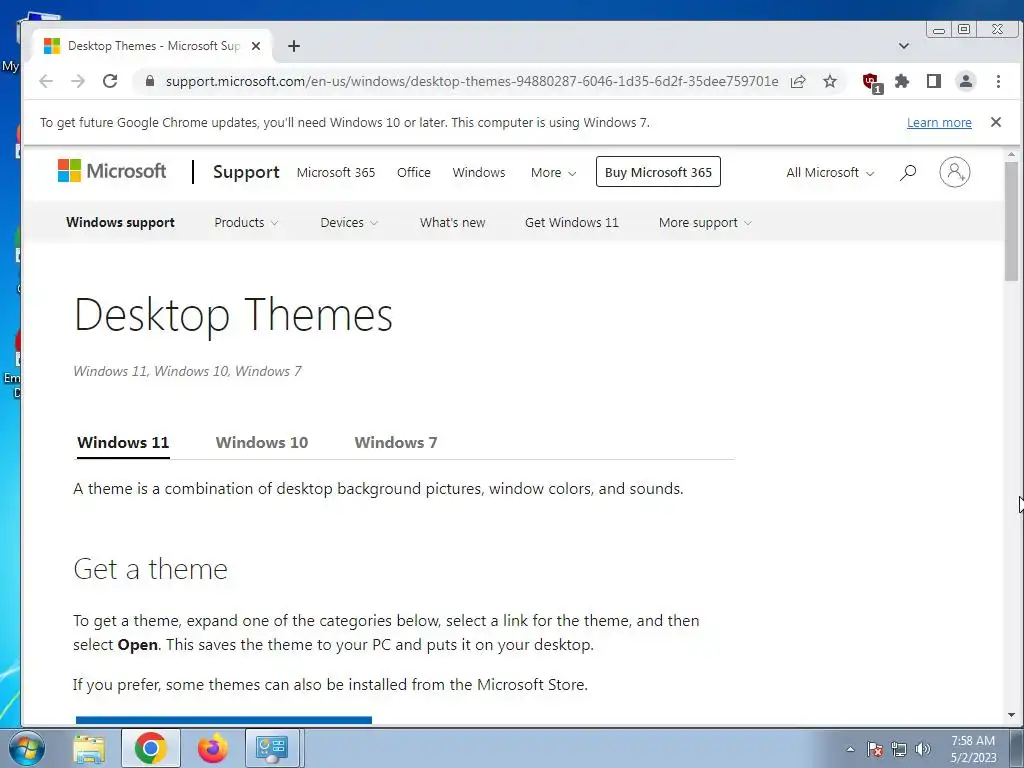The image size is (1024, 768).
Task: Click the address bar URL
Action: pyautogui.click(x=472, y=81)
